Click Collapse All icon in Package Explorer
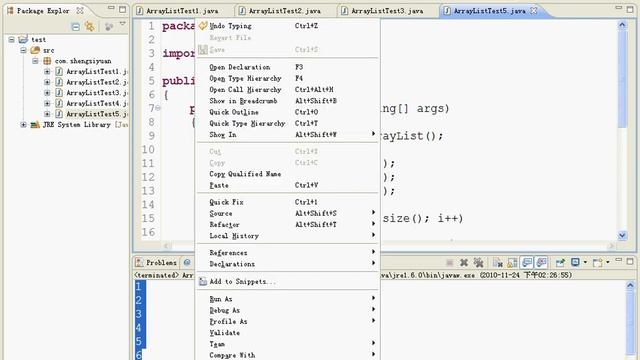The image size is (640, 360). point(76,27)
